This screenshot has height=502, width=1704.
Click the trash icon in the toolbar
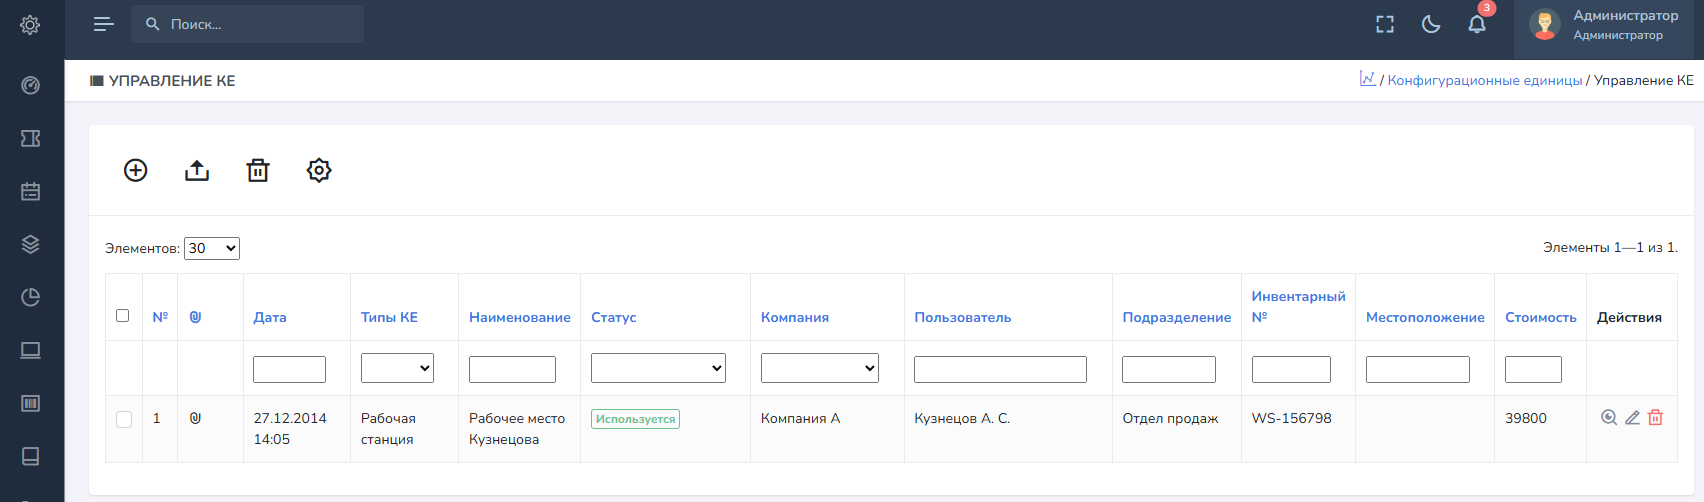click(x=258, y=170)
